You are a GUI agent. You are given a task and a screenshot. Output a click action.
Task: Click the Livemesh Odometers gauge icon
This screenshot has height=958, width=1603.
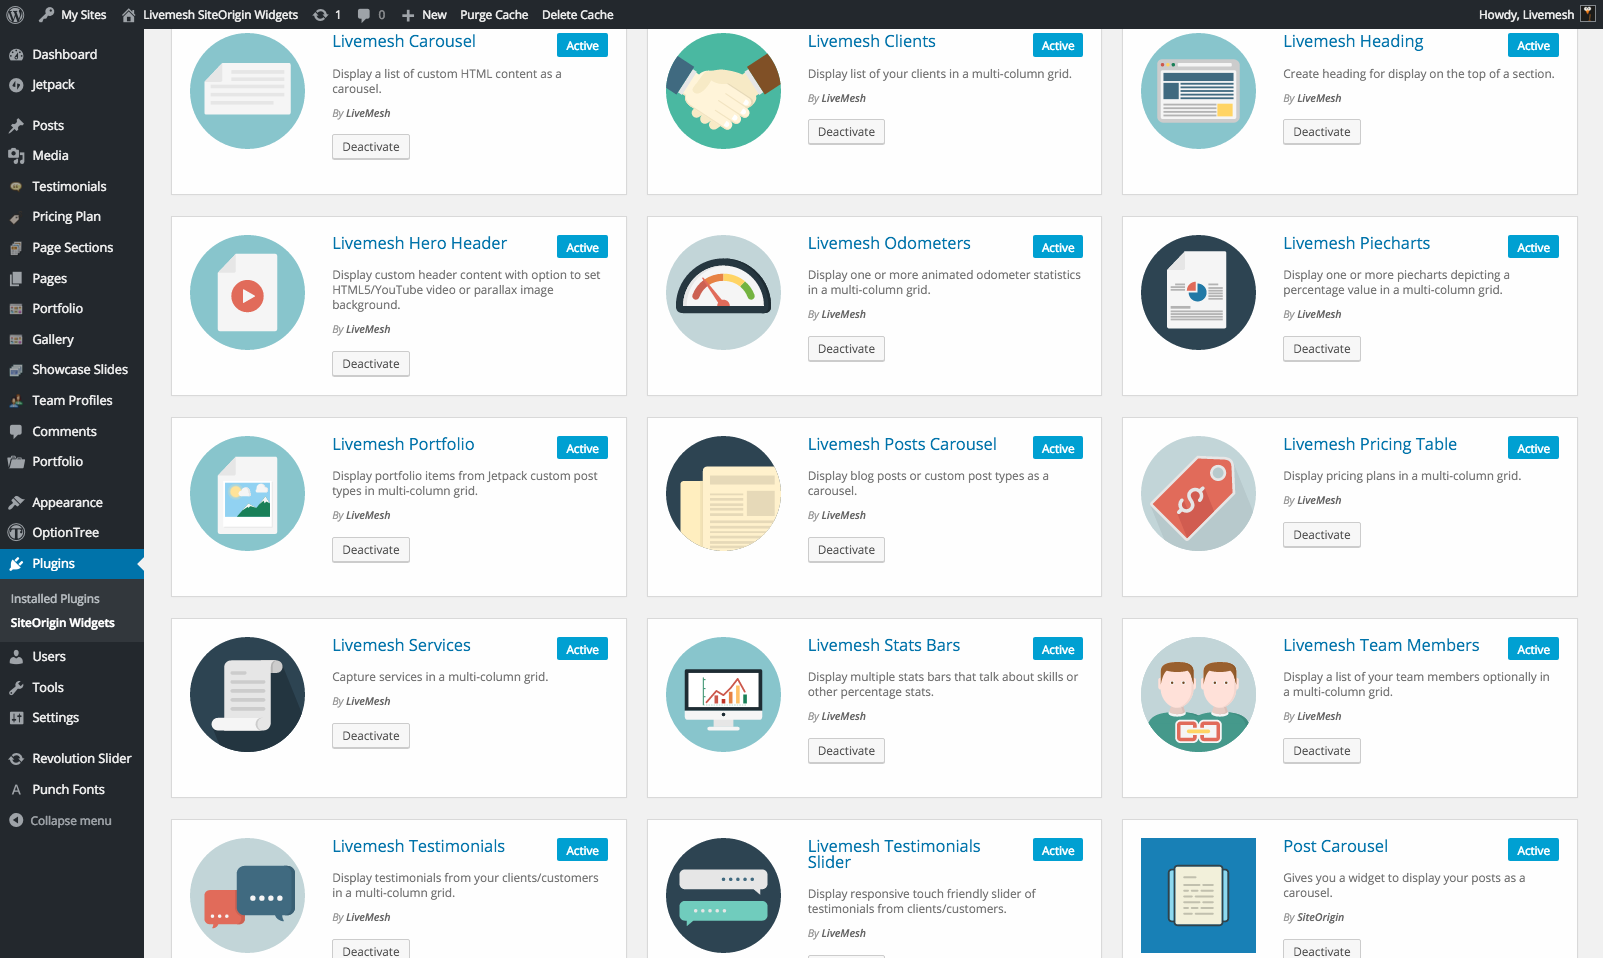click(x=723, y=293)
